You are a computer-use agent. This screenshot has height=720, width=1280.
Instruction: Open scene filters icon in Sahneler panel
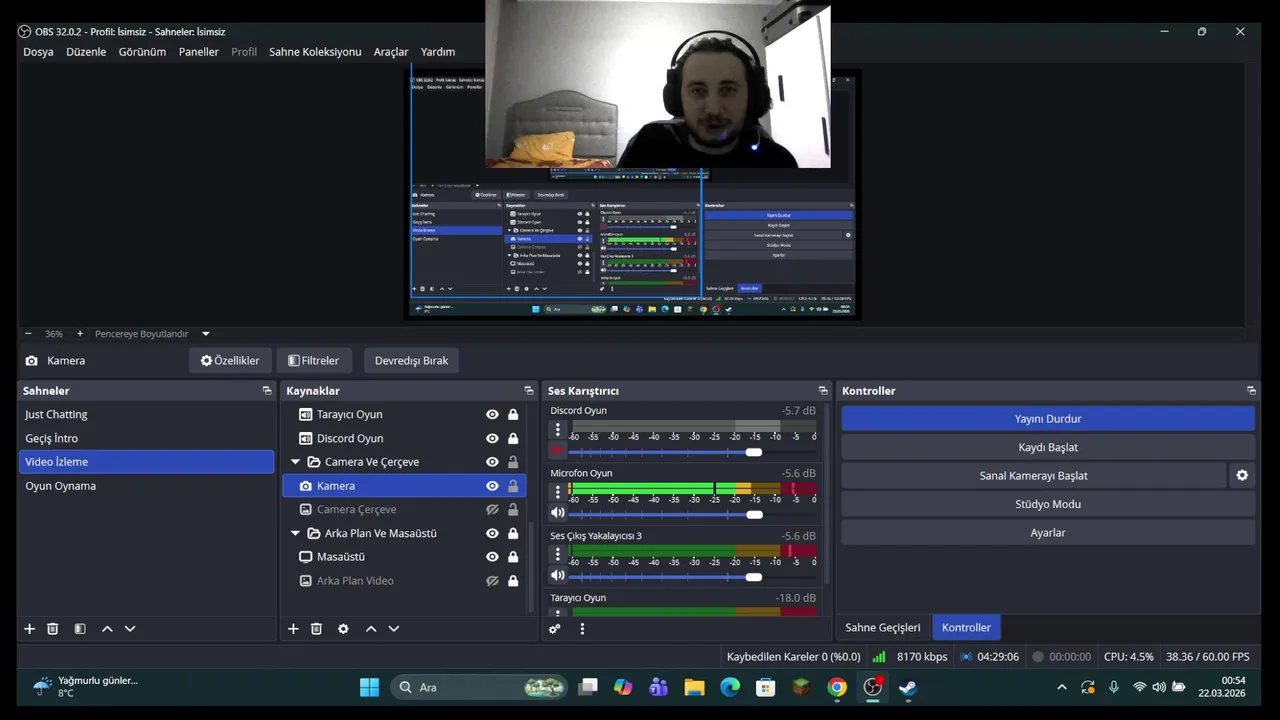coord(80,629)
